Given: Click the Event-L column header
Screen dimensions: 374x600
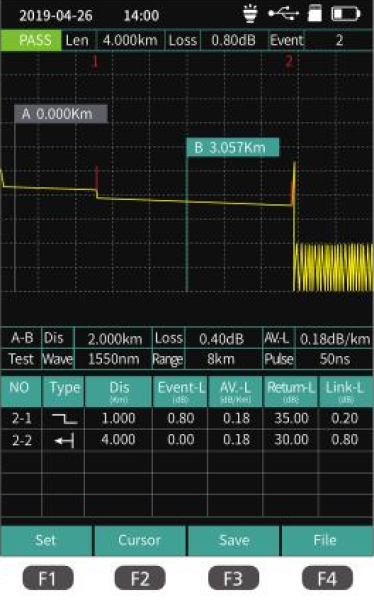Looking at the screenshot, I should coord(180,391).
